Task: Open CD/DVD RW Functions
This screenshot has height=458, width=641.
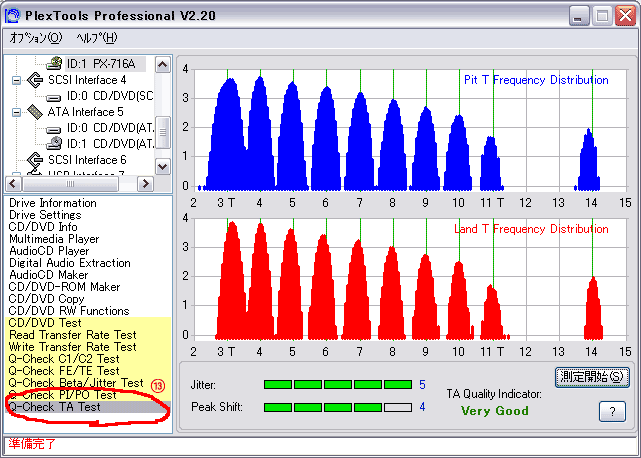Action: coord(69,311)
